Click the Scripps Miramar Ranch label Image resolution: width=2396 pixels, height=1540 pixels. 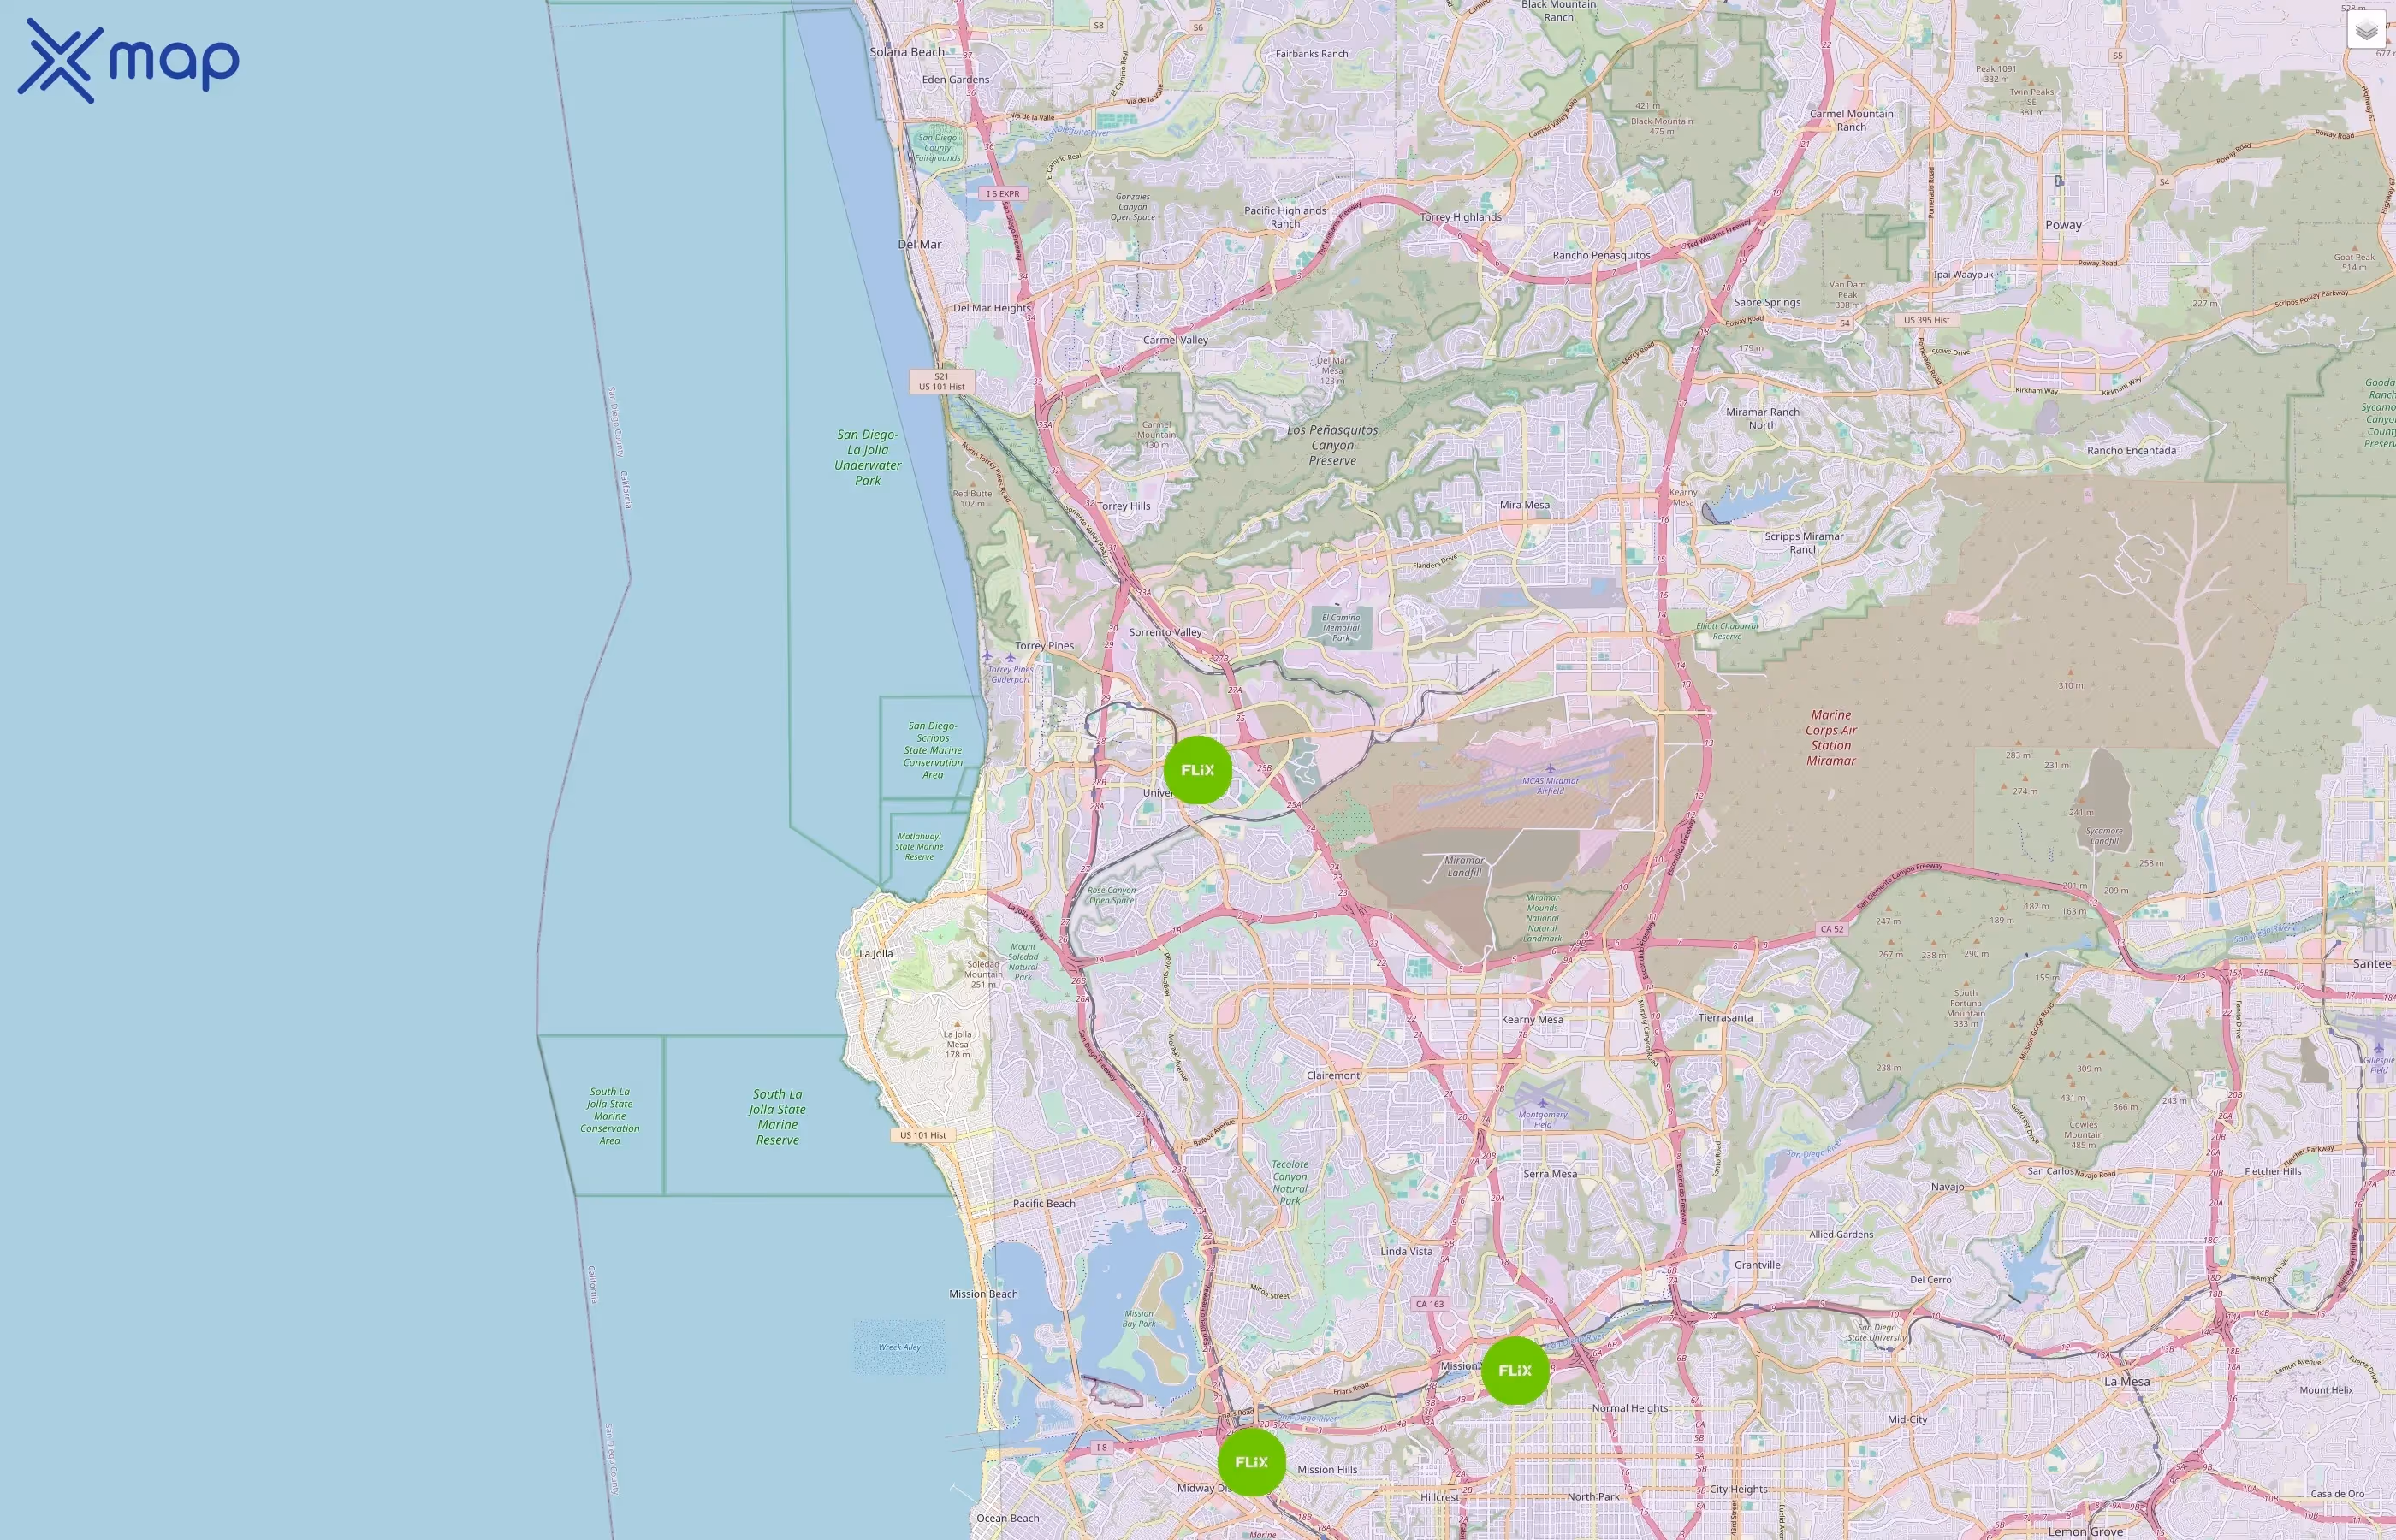pos(1804,543)
